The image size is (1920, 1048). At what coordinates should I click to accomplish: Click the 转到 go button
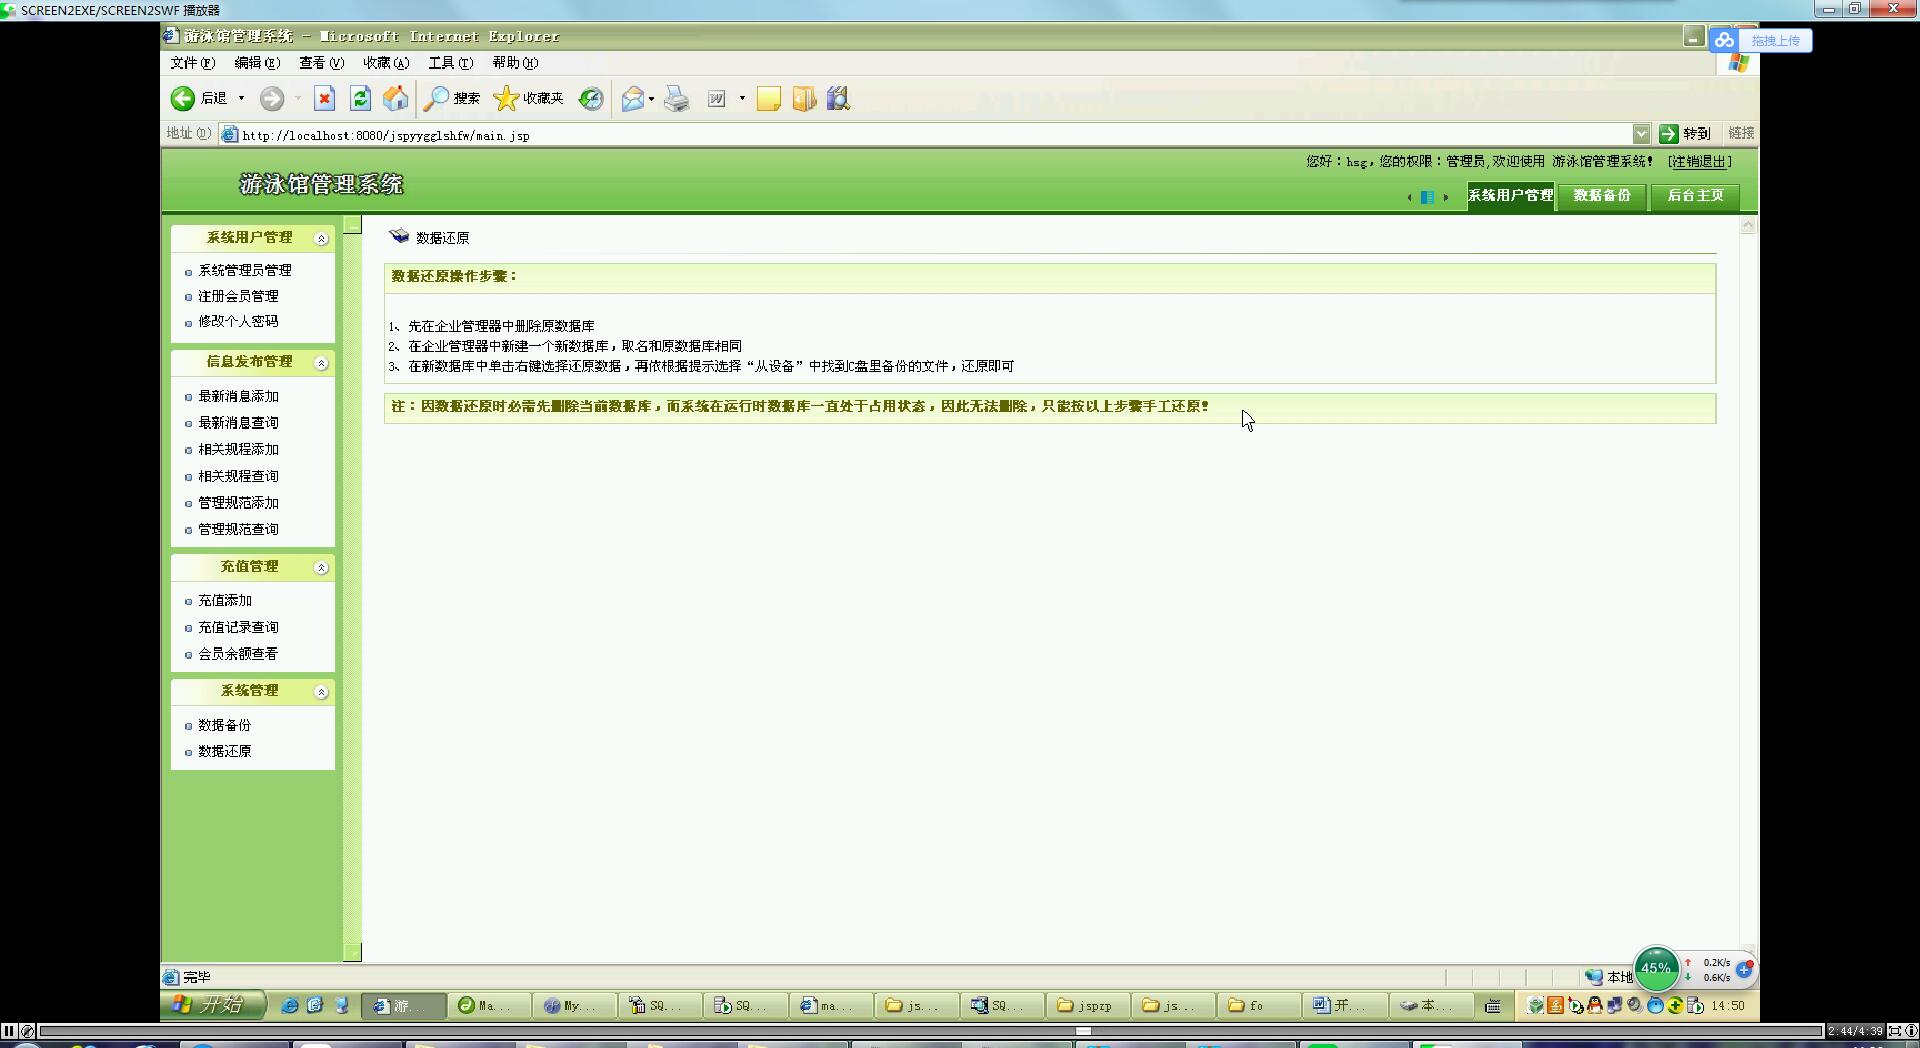pos(1686,133)
